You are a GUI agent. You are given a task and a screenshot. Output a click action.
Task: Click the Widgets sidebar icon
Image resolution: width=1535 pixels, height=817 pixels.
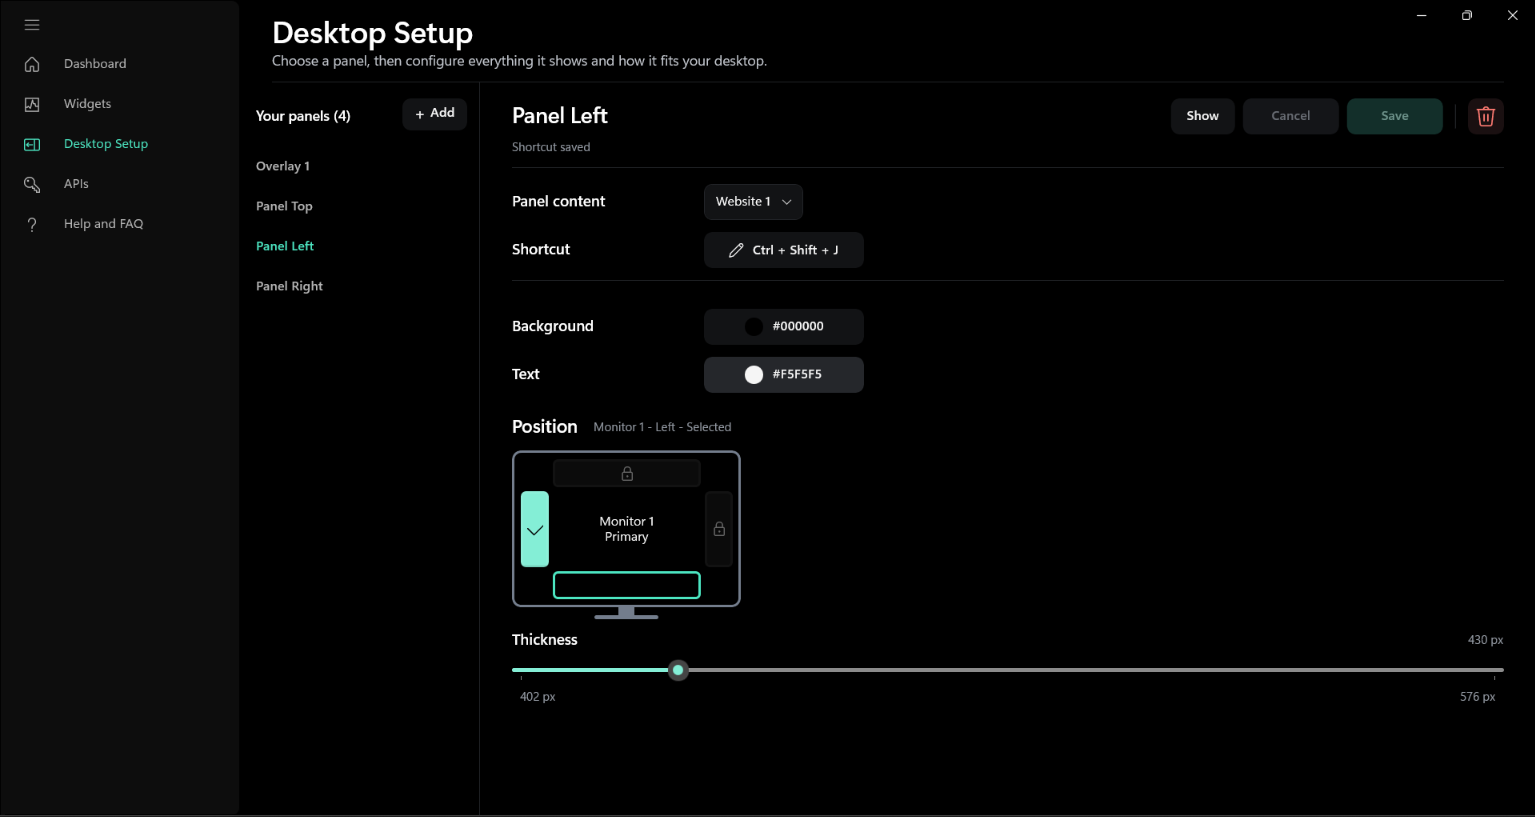tap(32, 104)
